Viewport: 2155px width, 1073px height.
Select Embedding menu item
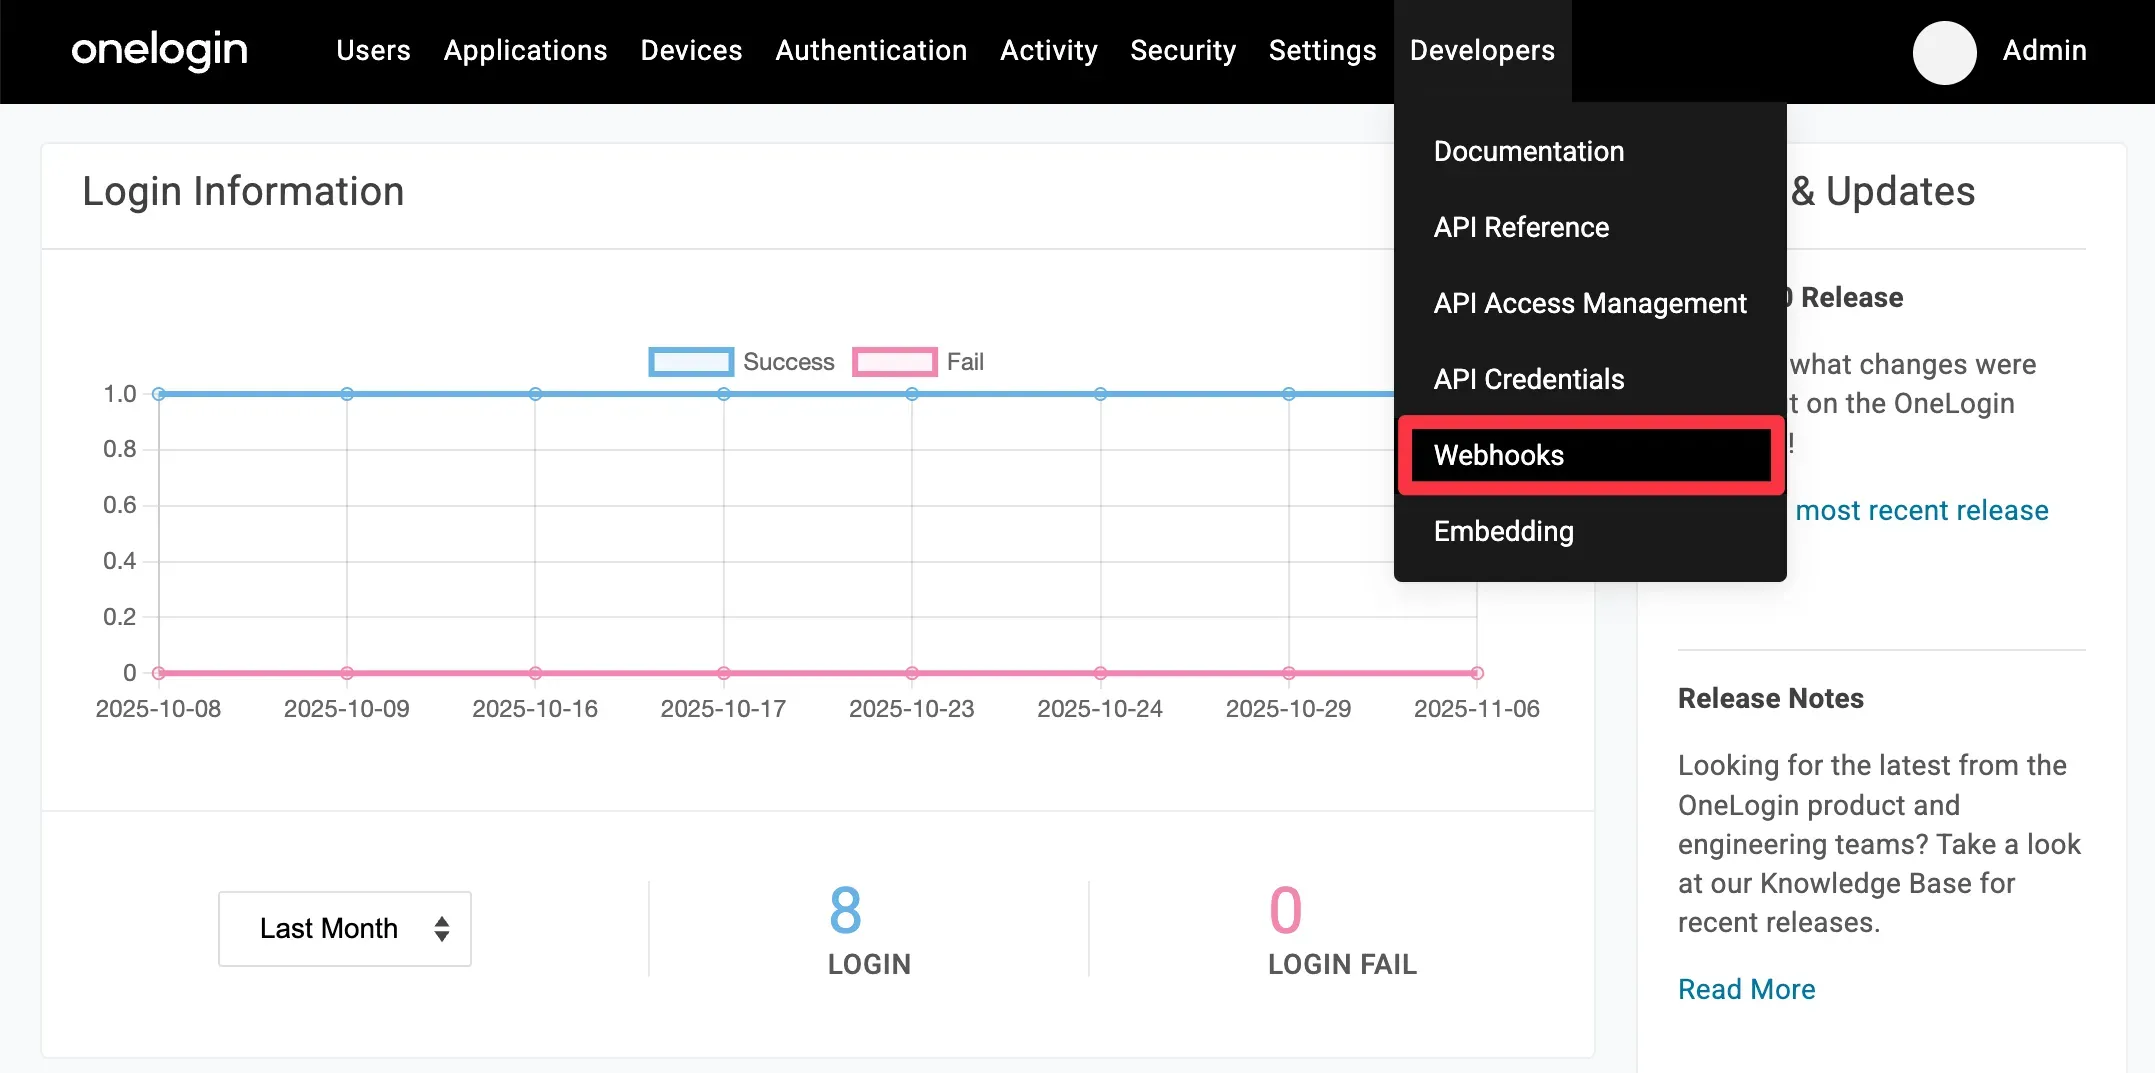[1503, 531]
